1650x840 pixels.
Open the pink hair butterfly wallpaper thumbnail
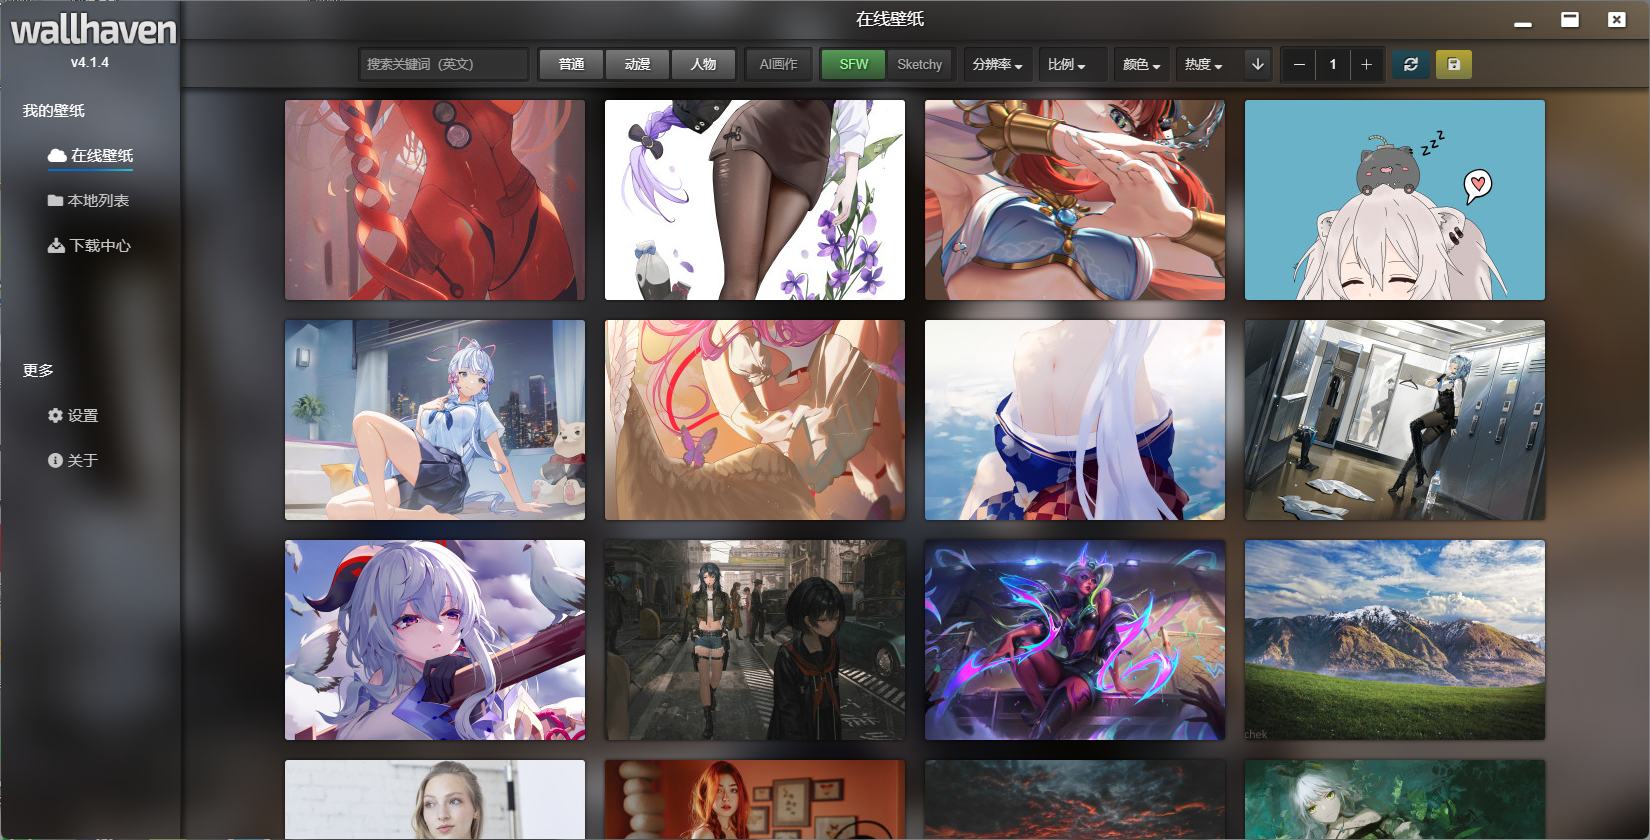point(755,420)
